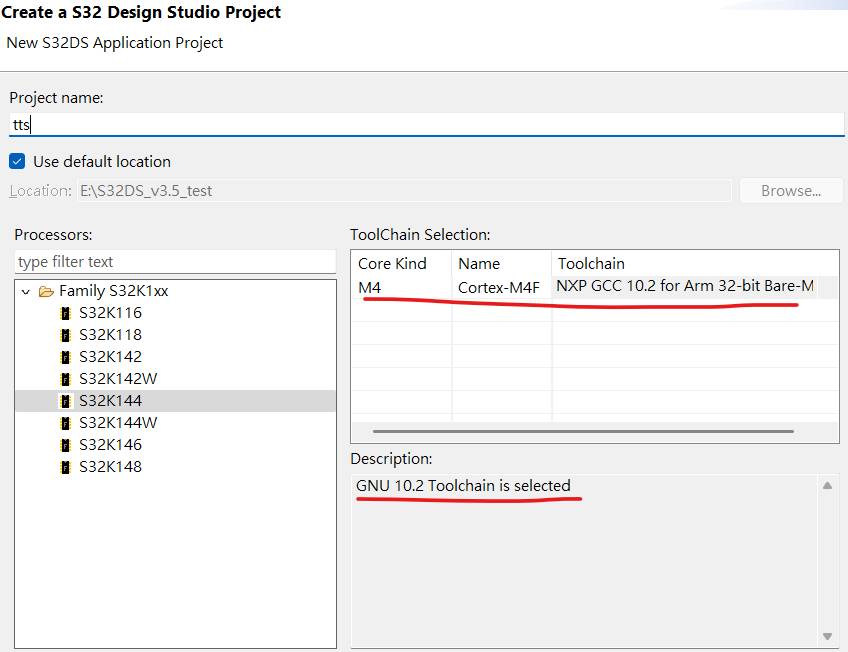Click the chip icon next to S32K144
The height and width of the screenshot is (652, 848).
tap(65, 400)
